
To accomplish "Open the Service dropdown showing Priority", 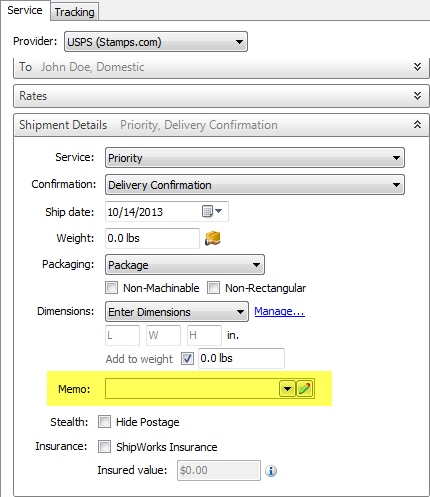I will coord(255,158).
